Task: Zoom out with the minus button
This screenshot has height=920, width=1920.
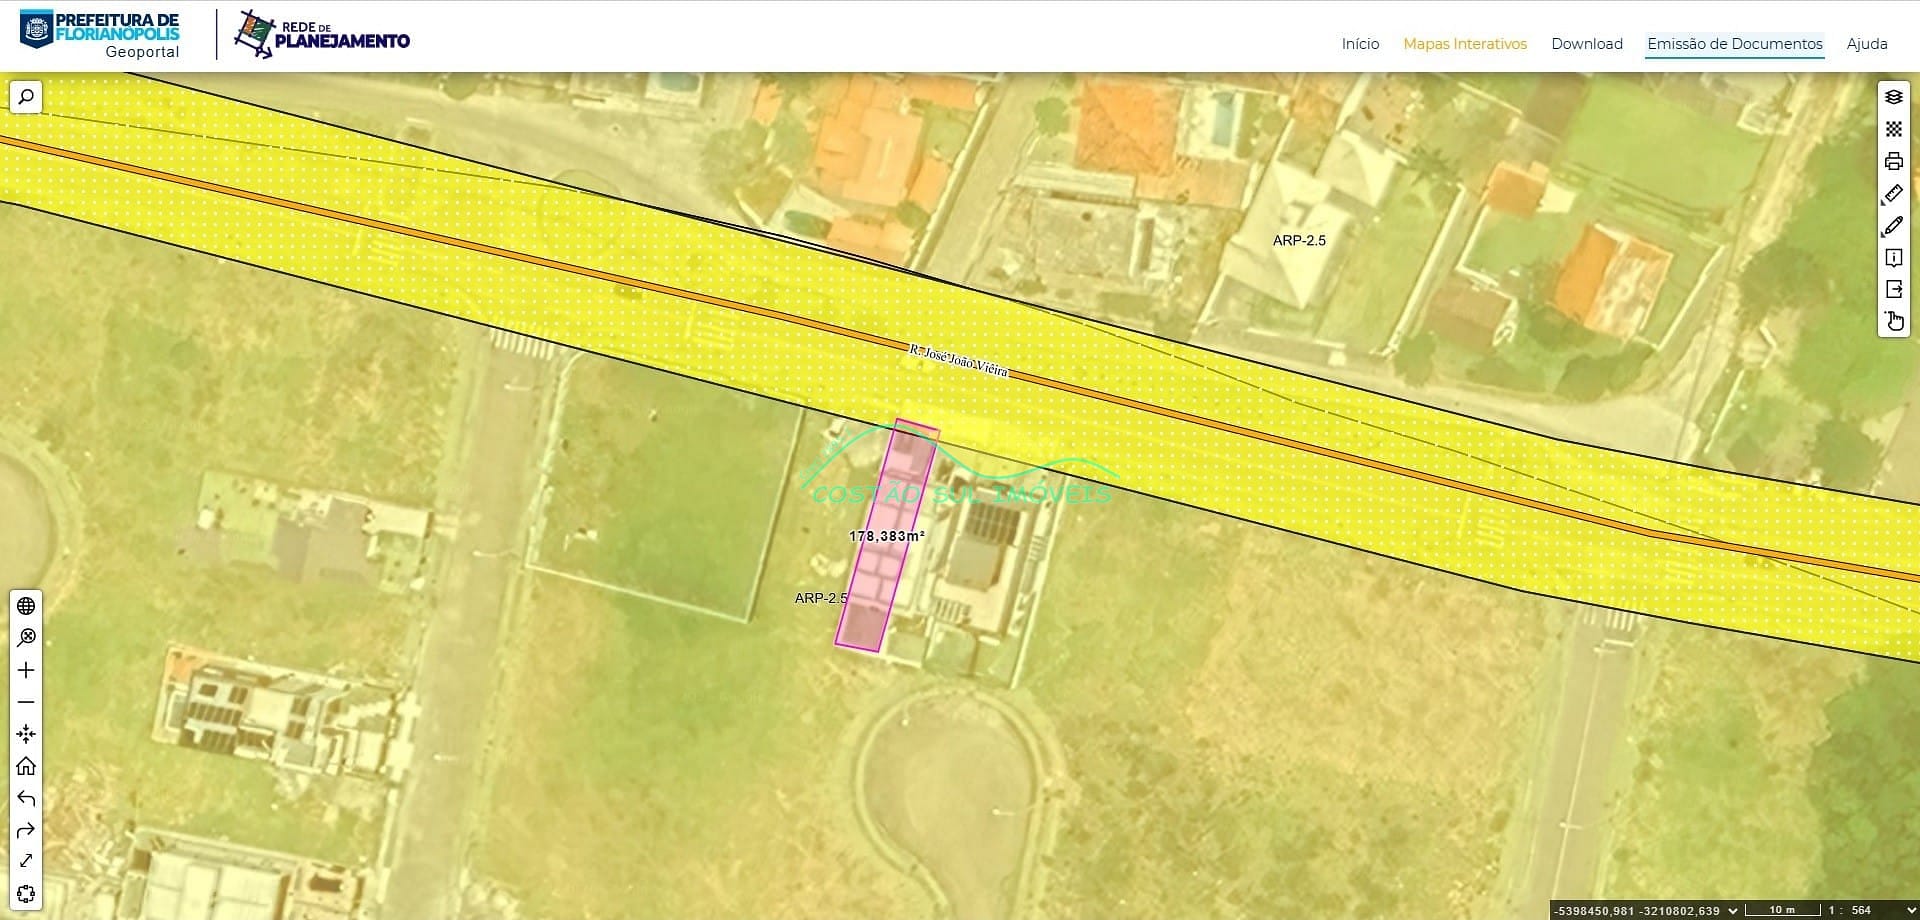Action: (x=27, y=702)
